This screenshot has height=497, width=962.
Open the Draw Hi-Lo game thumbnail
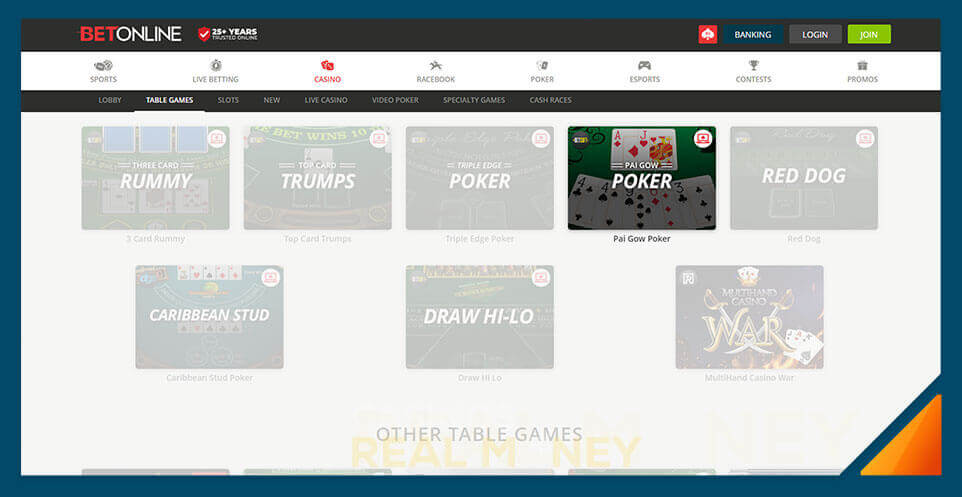point(479,317)
